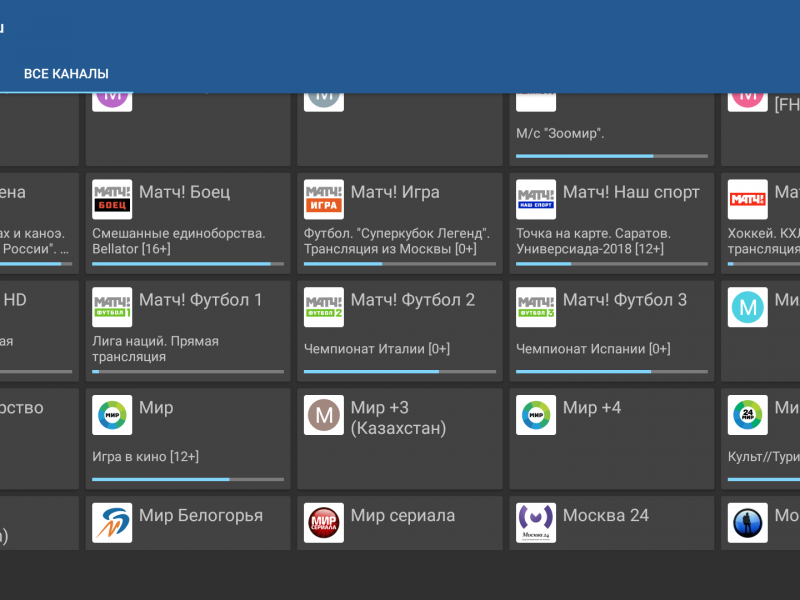
Task: Click program Смешанные единоборства. Bellator [16+]
Action: click(x=179, y=241)
